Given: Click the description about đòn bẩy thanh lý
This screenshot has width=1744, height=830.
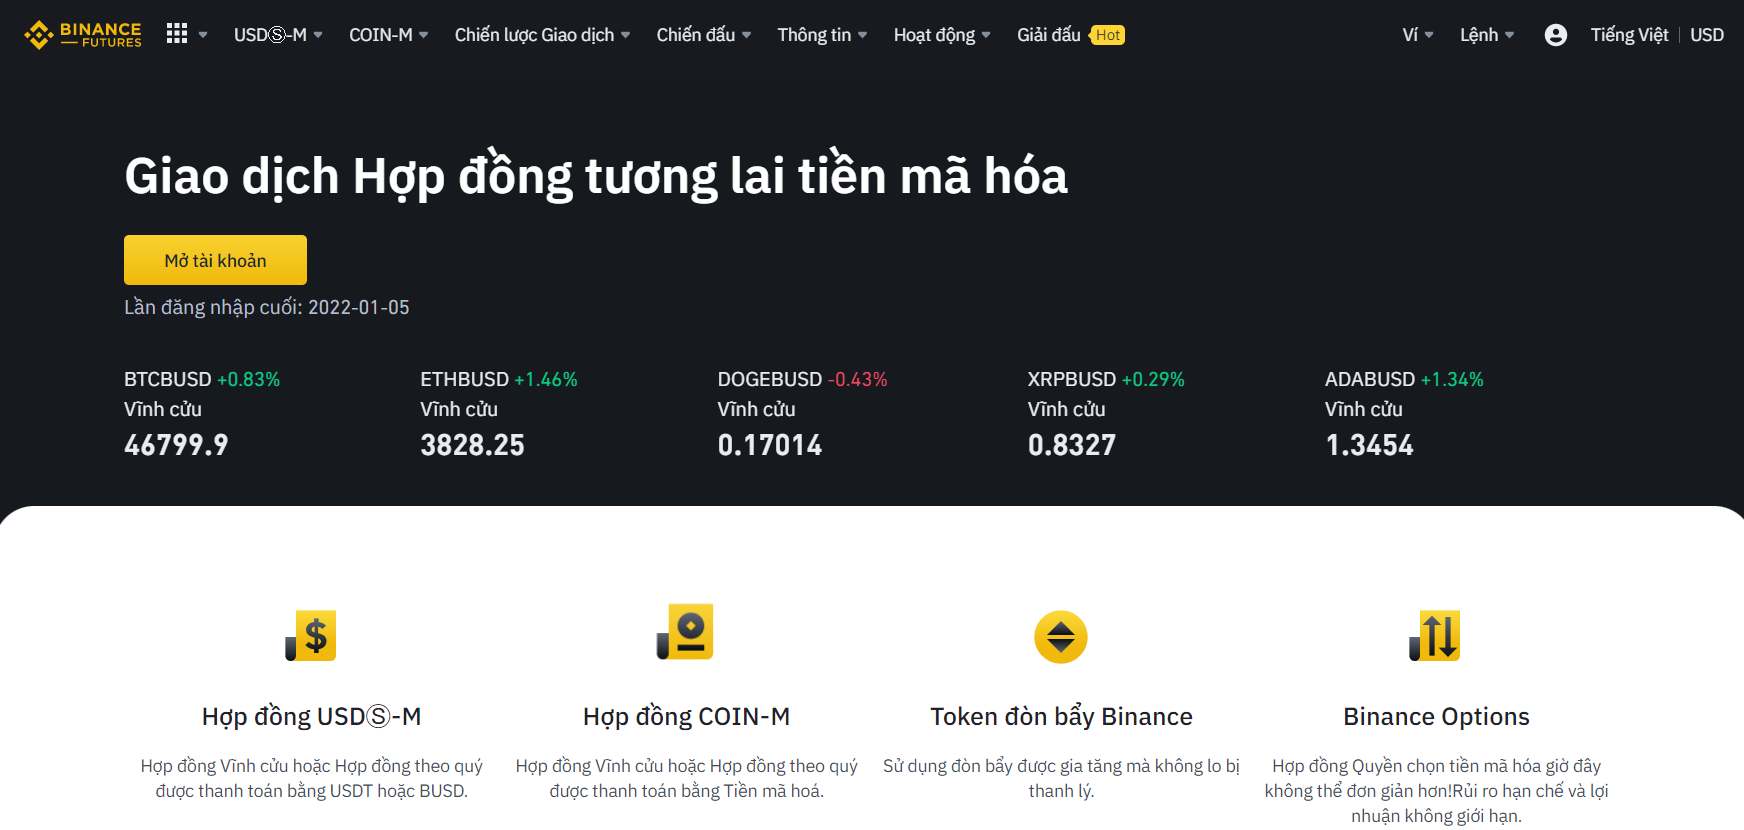Looking at the screenshot, I should point(1061,778).
